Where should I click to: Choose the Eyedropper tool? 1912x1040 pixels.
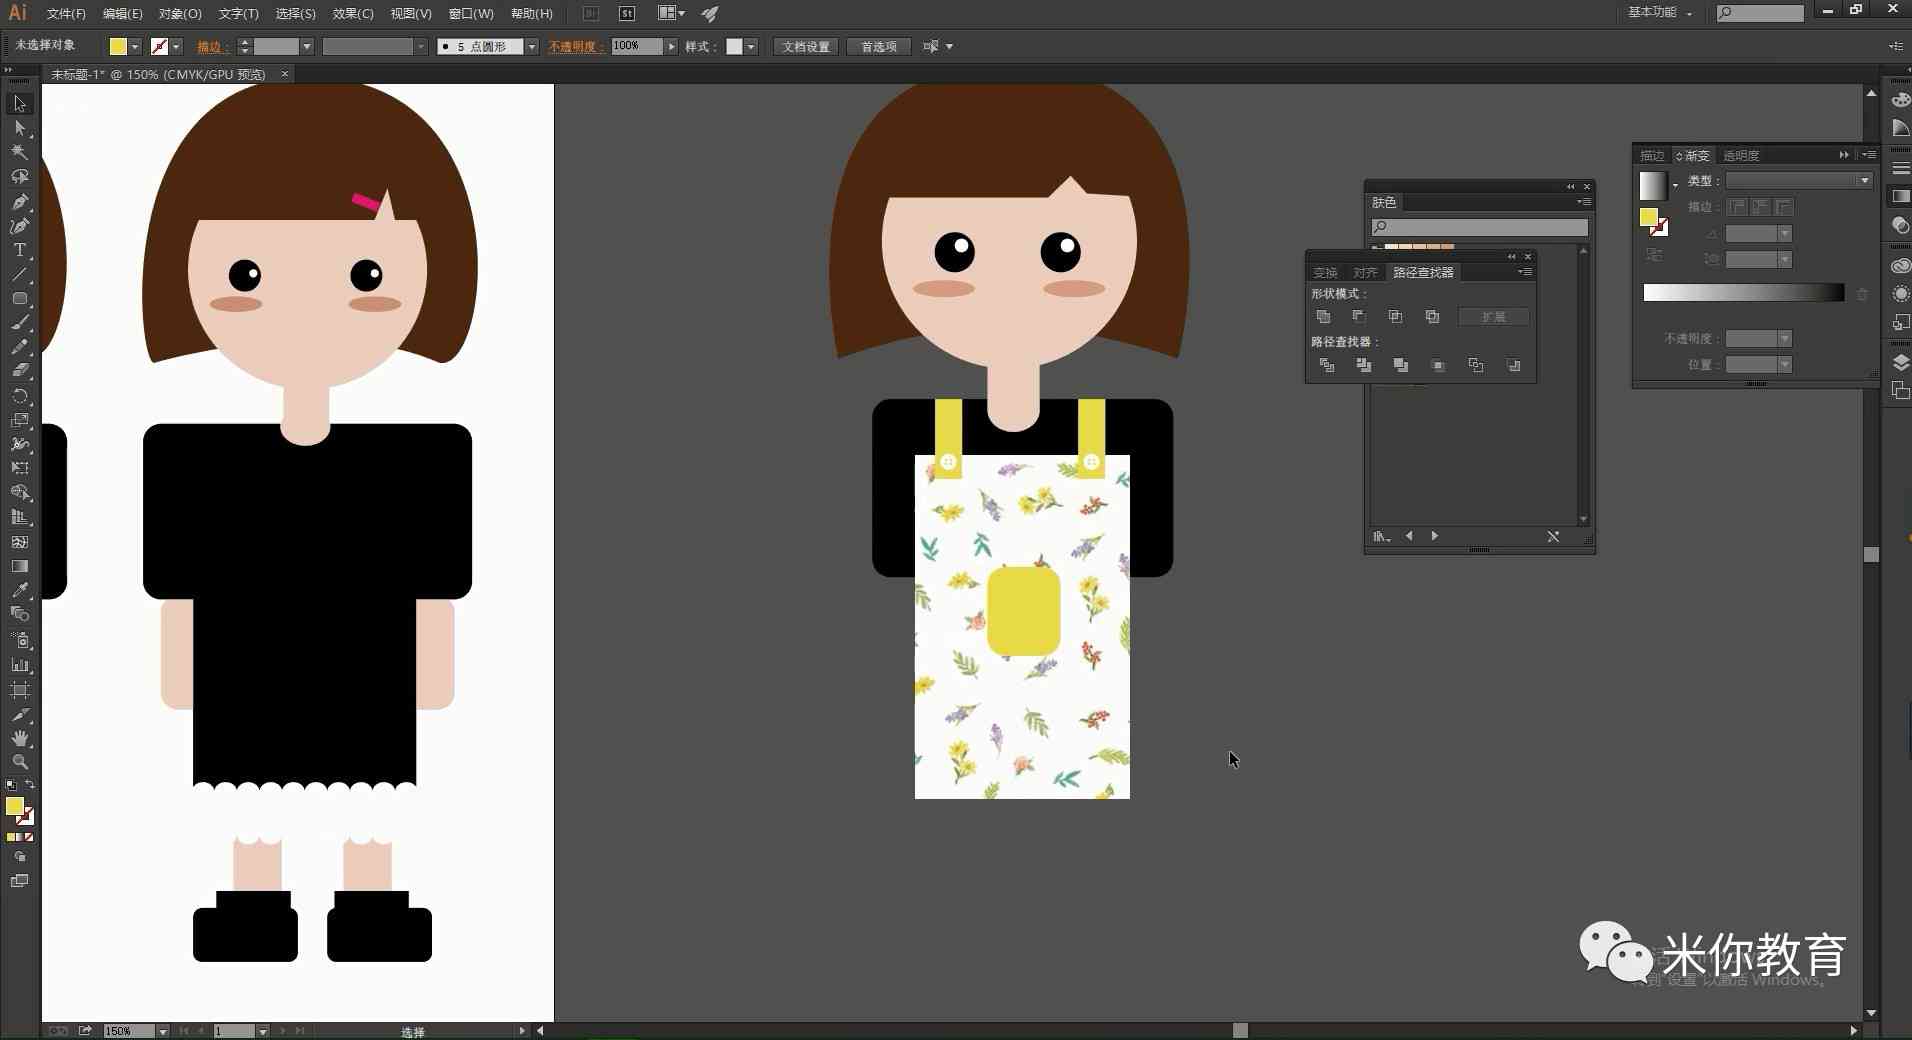coord(19,590)
